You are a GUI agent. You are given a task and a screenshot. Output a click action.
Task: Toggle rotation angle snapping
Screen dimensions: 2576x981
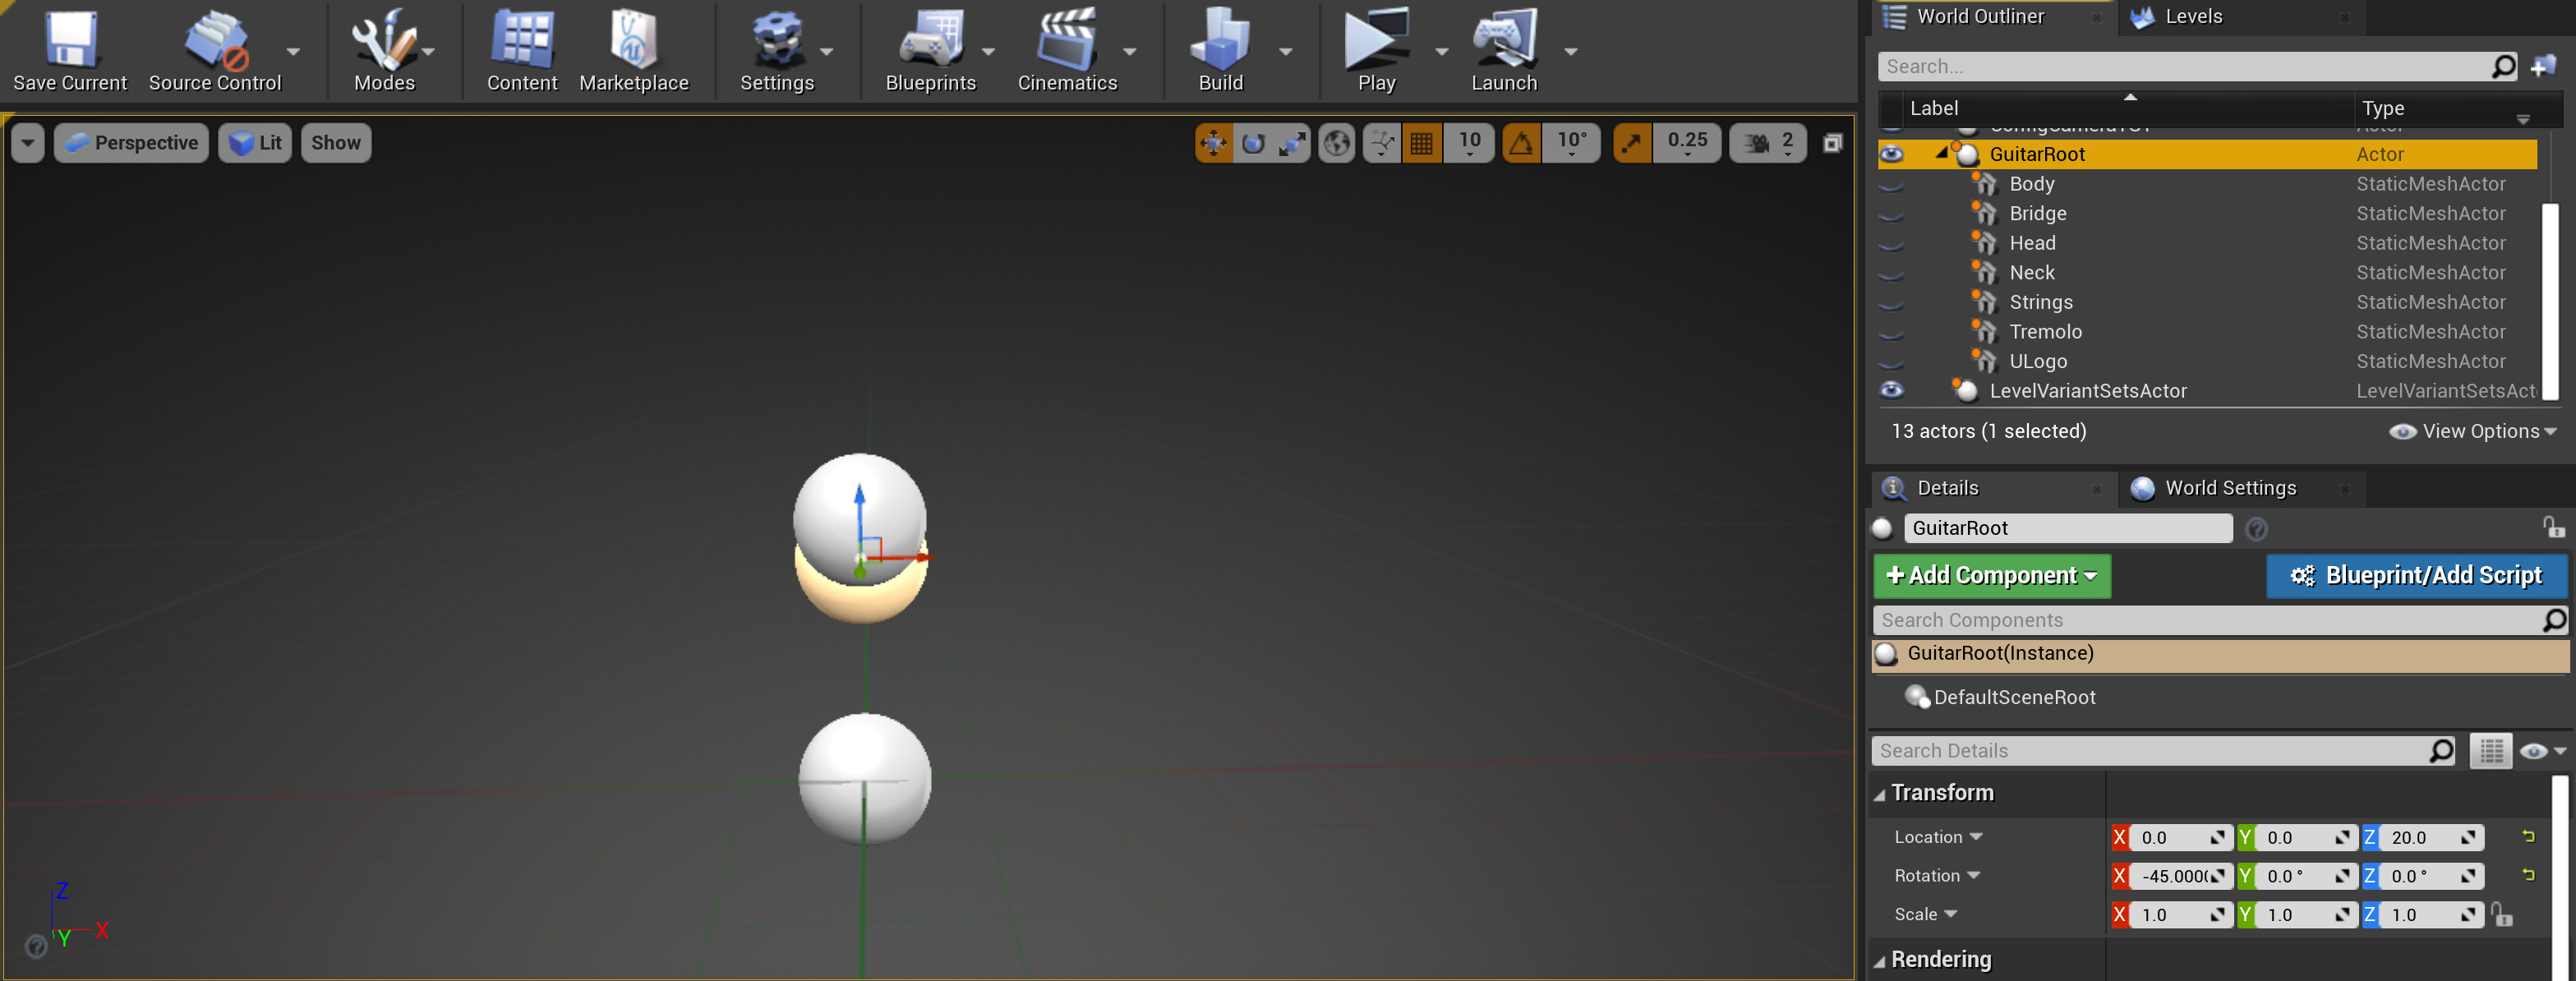1521,144
